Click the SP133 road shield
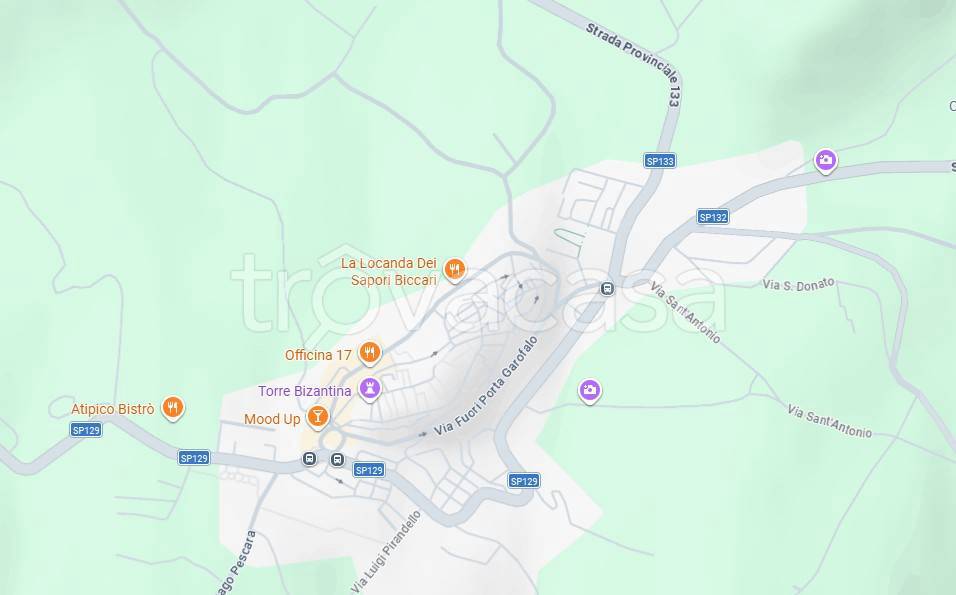 (660, 161)
